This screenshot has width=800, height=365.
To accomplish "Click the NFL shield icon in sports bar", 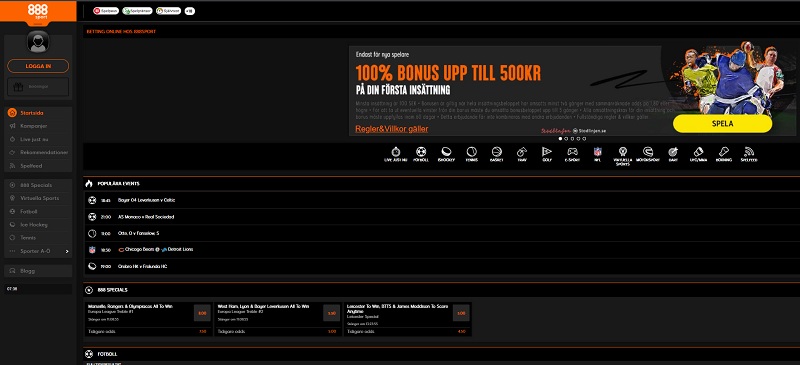I will click(597, 152).
